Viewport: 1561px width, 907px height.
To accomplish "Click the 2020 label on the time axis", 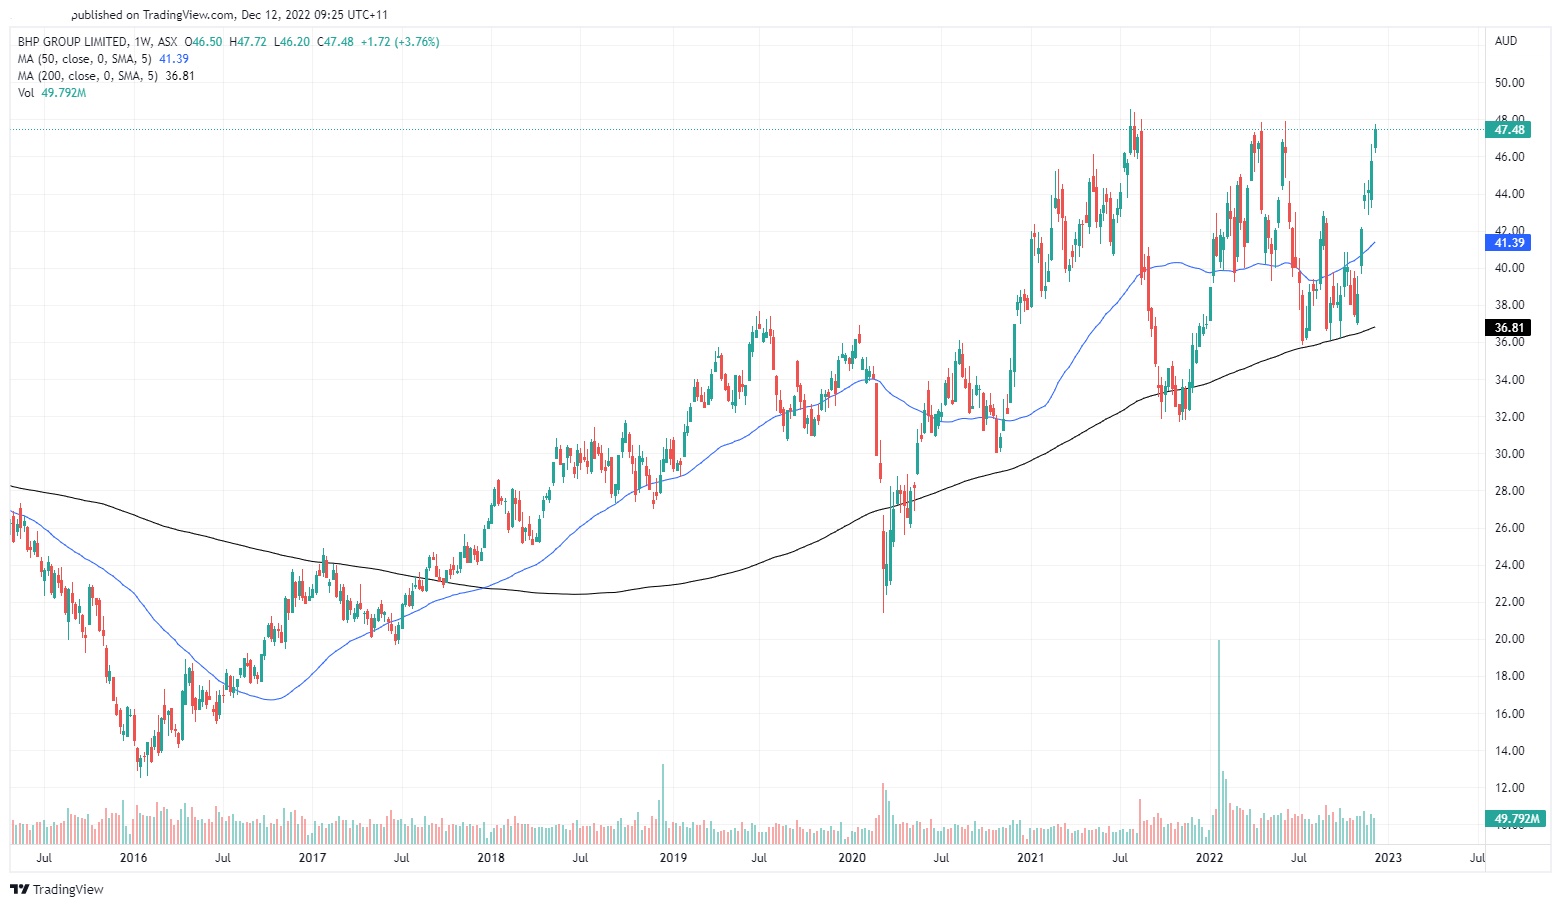I will point(852,858).
